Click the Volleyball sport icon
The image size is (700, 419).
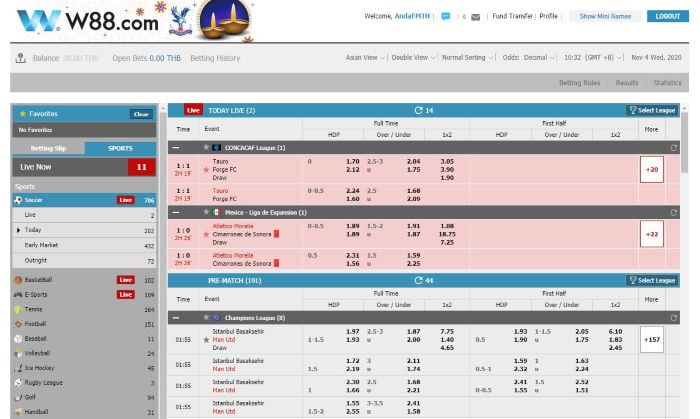pos(18,353)
